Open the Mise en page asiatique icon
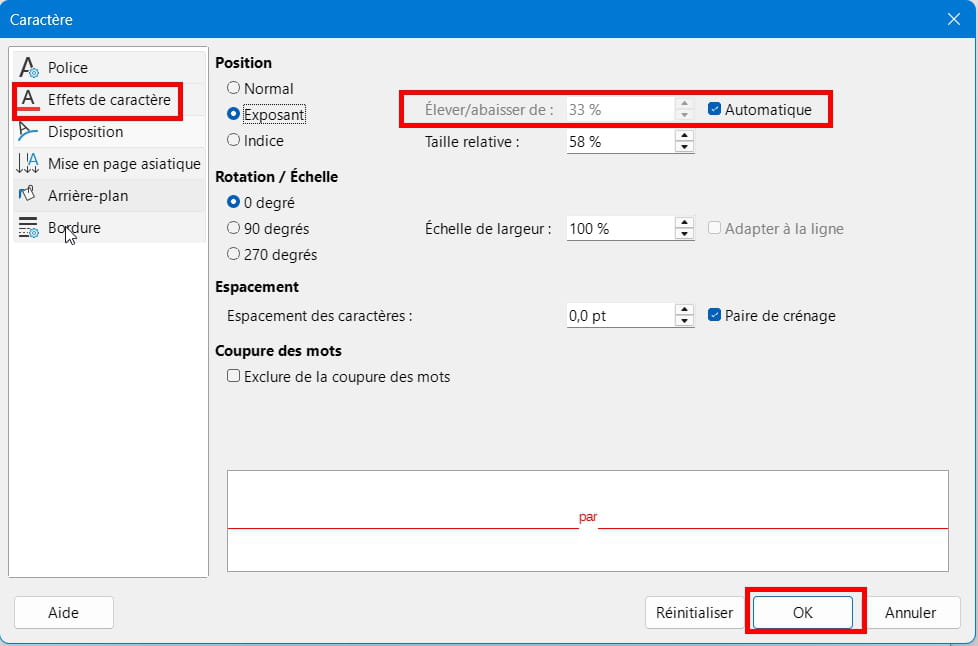 point(29,163)
